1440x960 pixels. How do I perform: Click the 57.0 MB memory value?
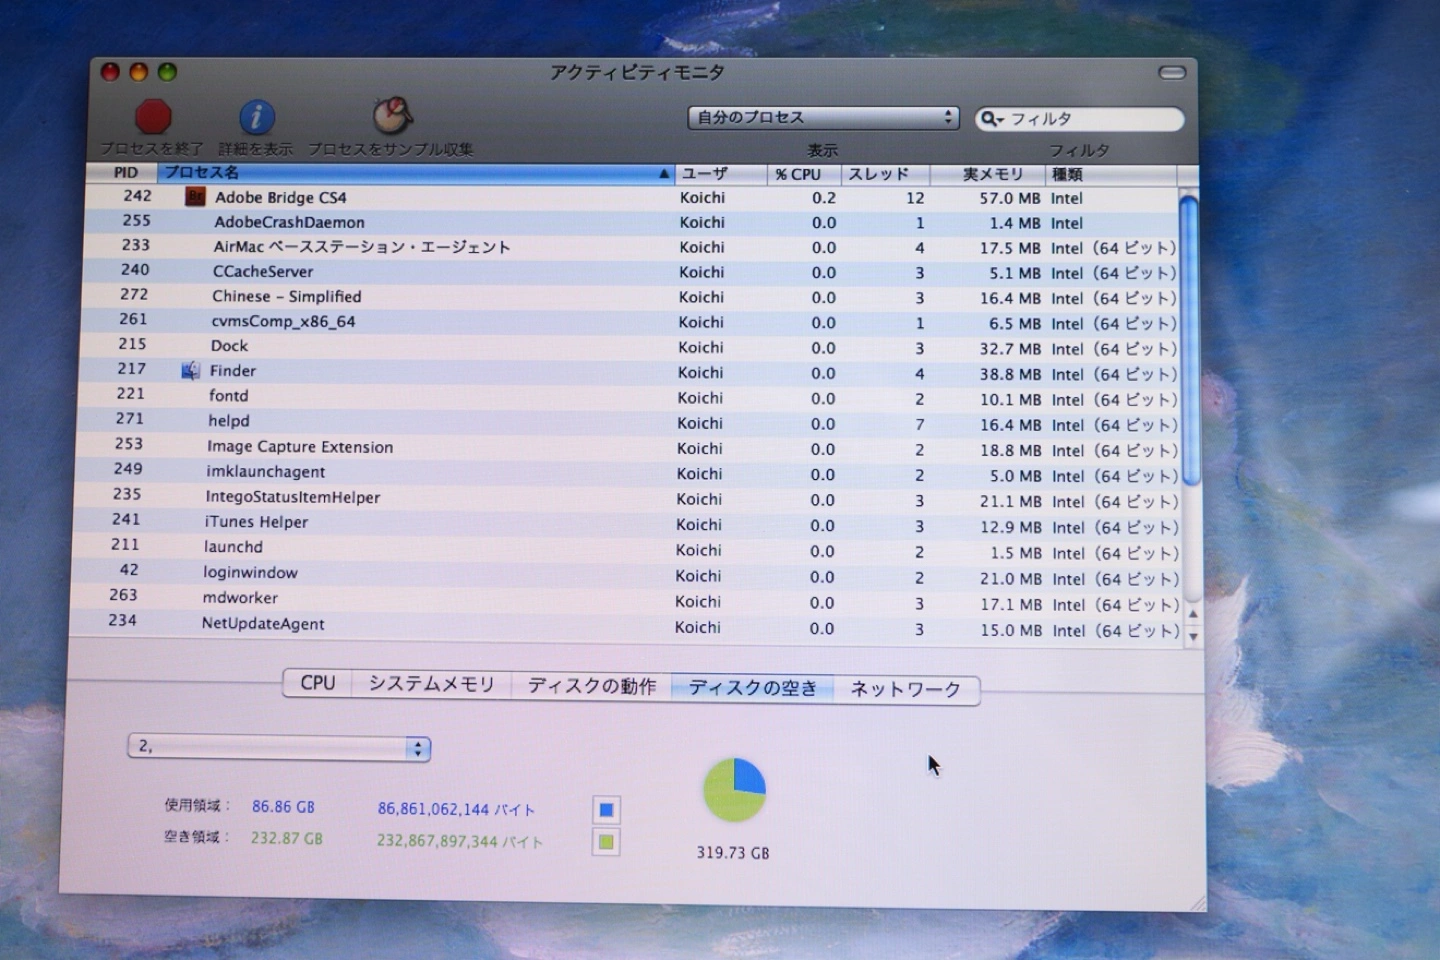(x=1009, y=198)
